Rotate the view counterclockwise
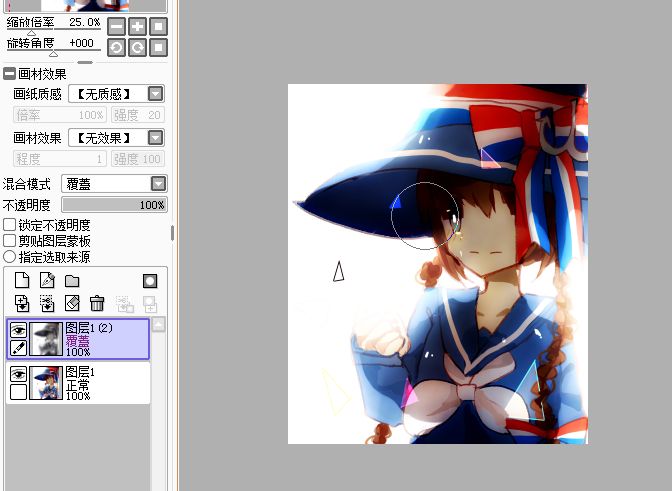The image size is (672, 491). click(116, 47)
